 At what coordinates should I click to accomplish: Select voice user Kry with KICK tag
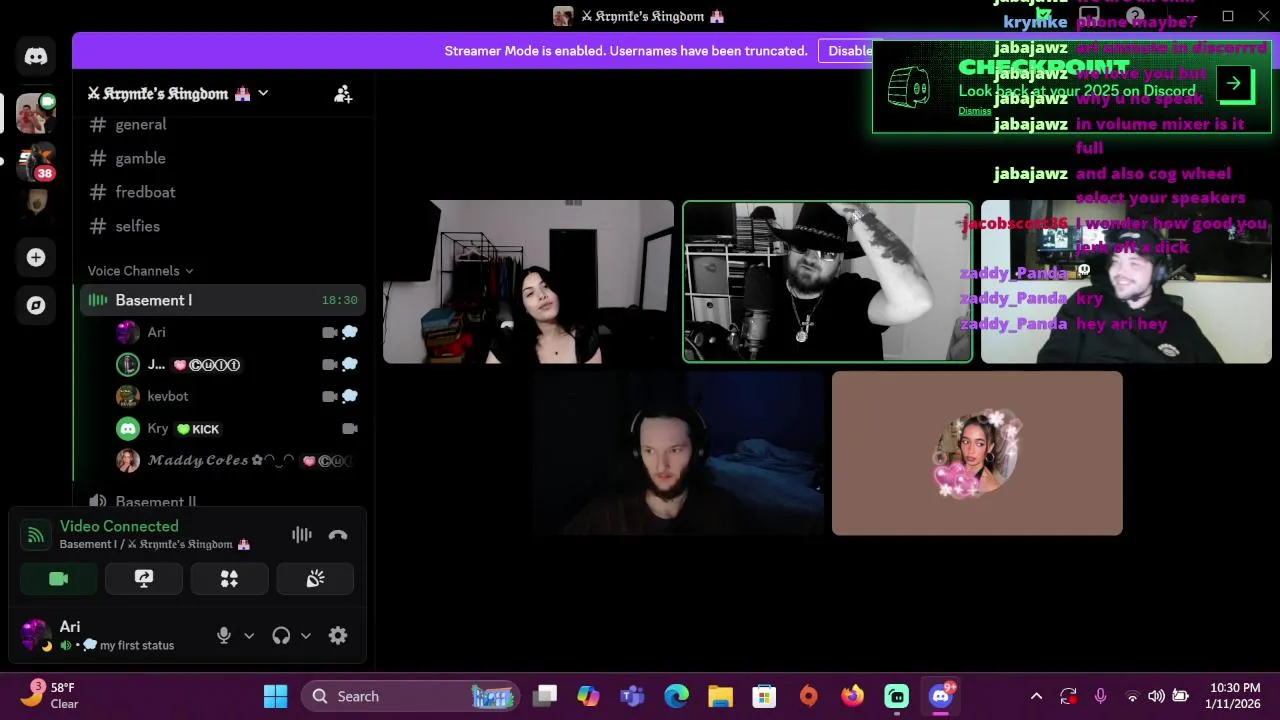[x=237, y=428]
